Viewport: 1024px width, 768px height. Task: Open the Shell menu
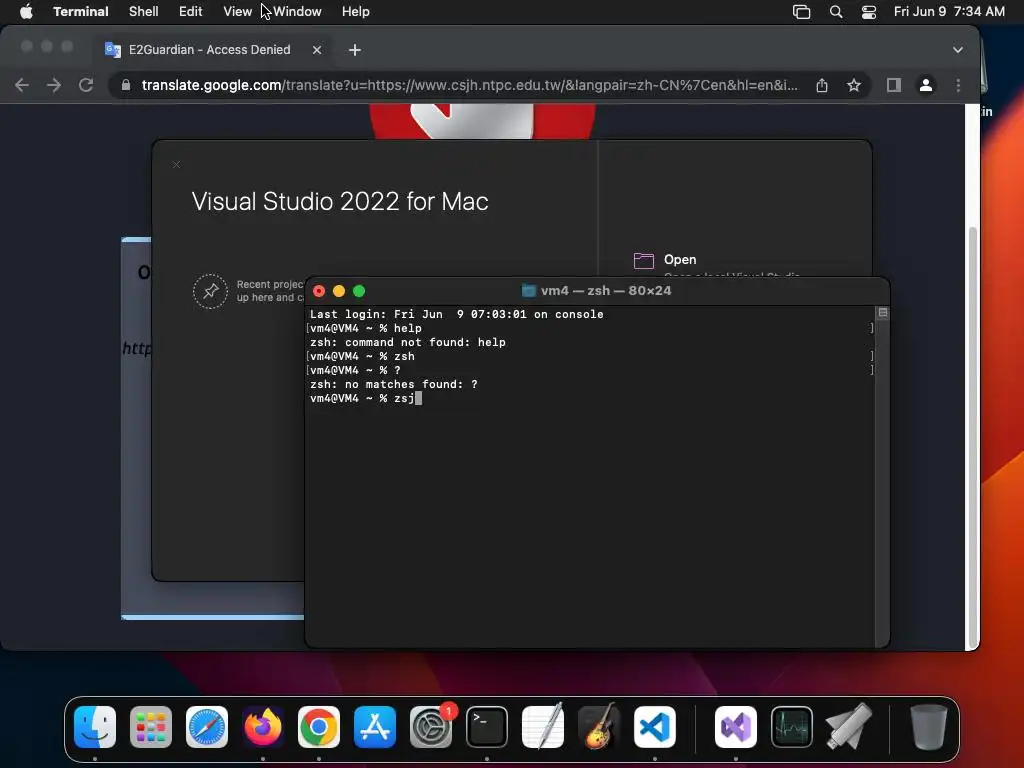(x=143, y=11)
